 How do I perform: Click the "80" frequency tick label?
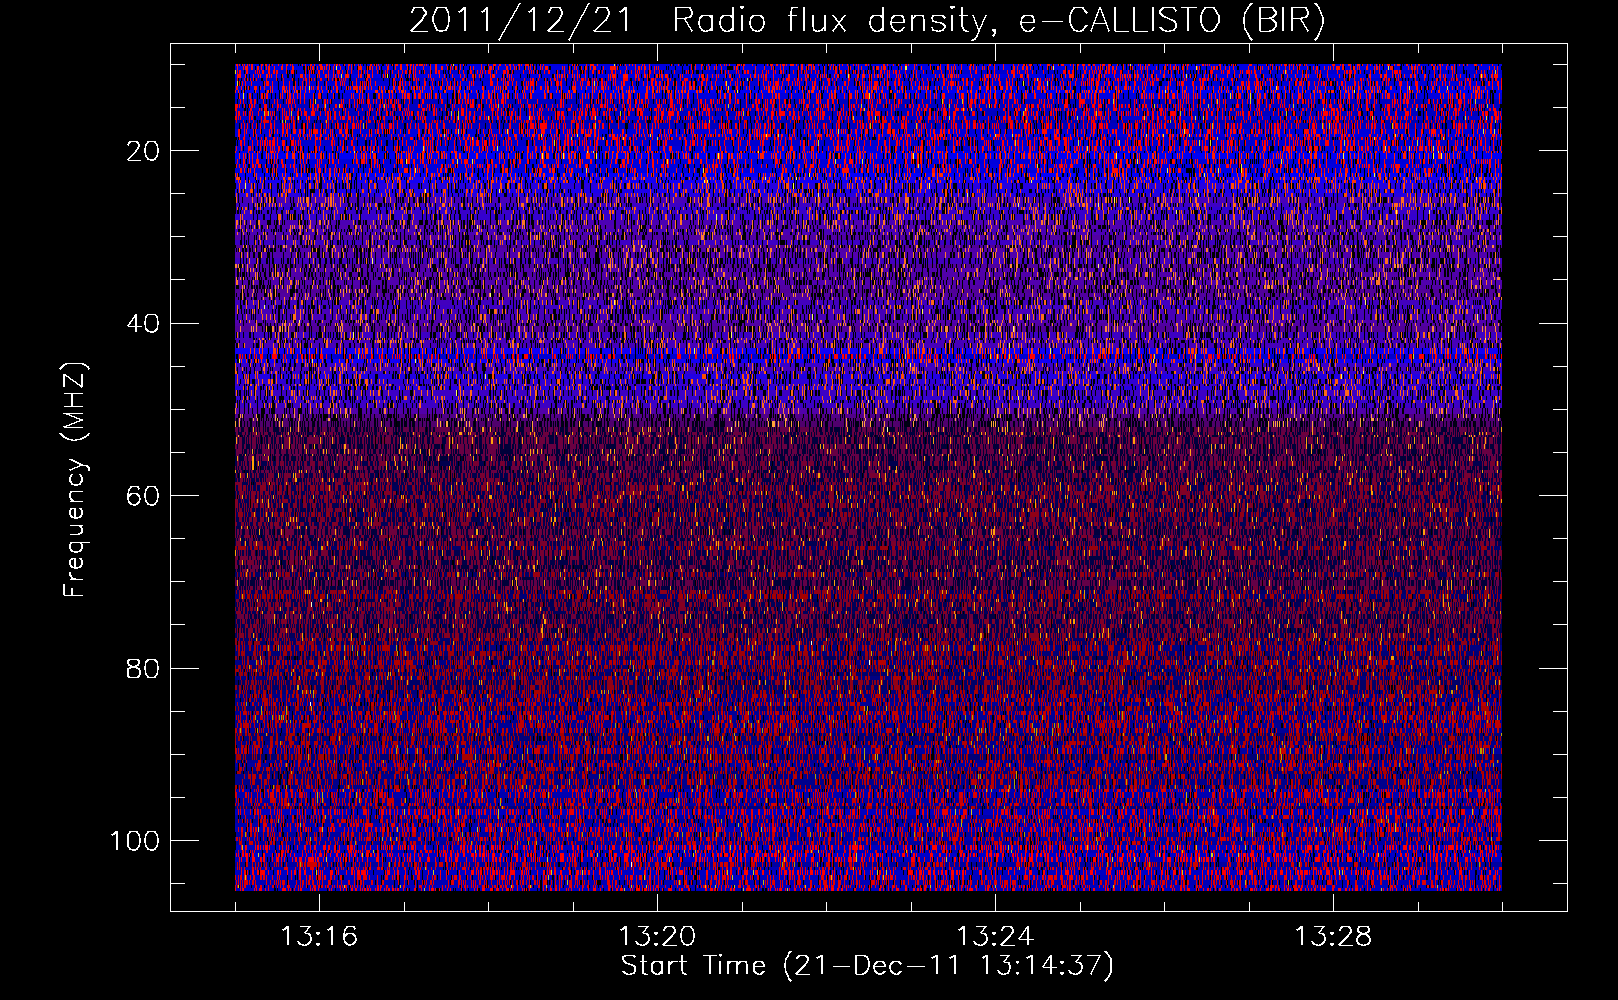pos(144,668)
